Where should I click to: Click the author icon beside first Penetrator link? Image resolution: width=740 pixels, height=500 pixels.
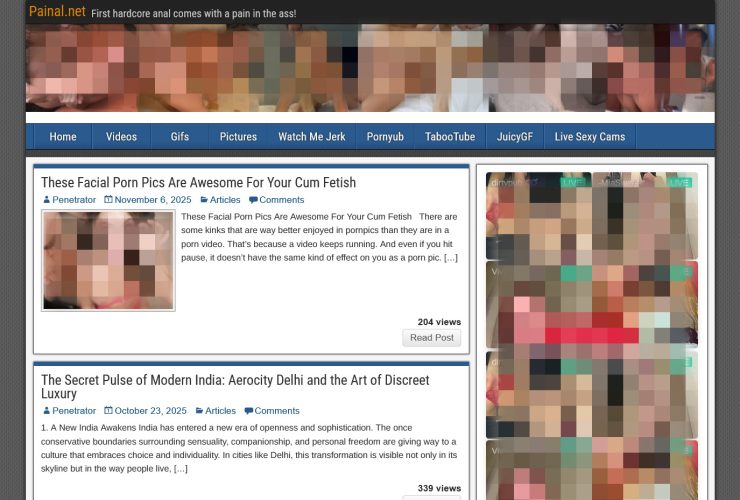tap(46, 200)
